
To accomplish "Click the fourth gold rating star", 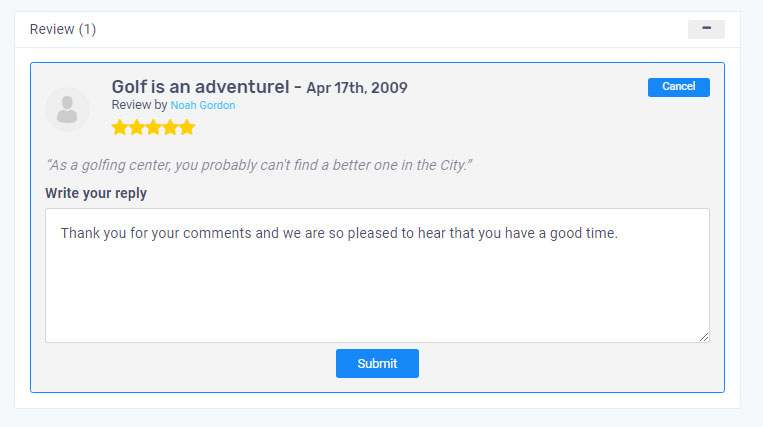I will [170, 127].
